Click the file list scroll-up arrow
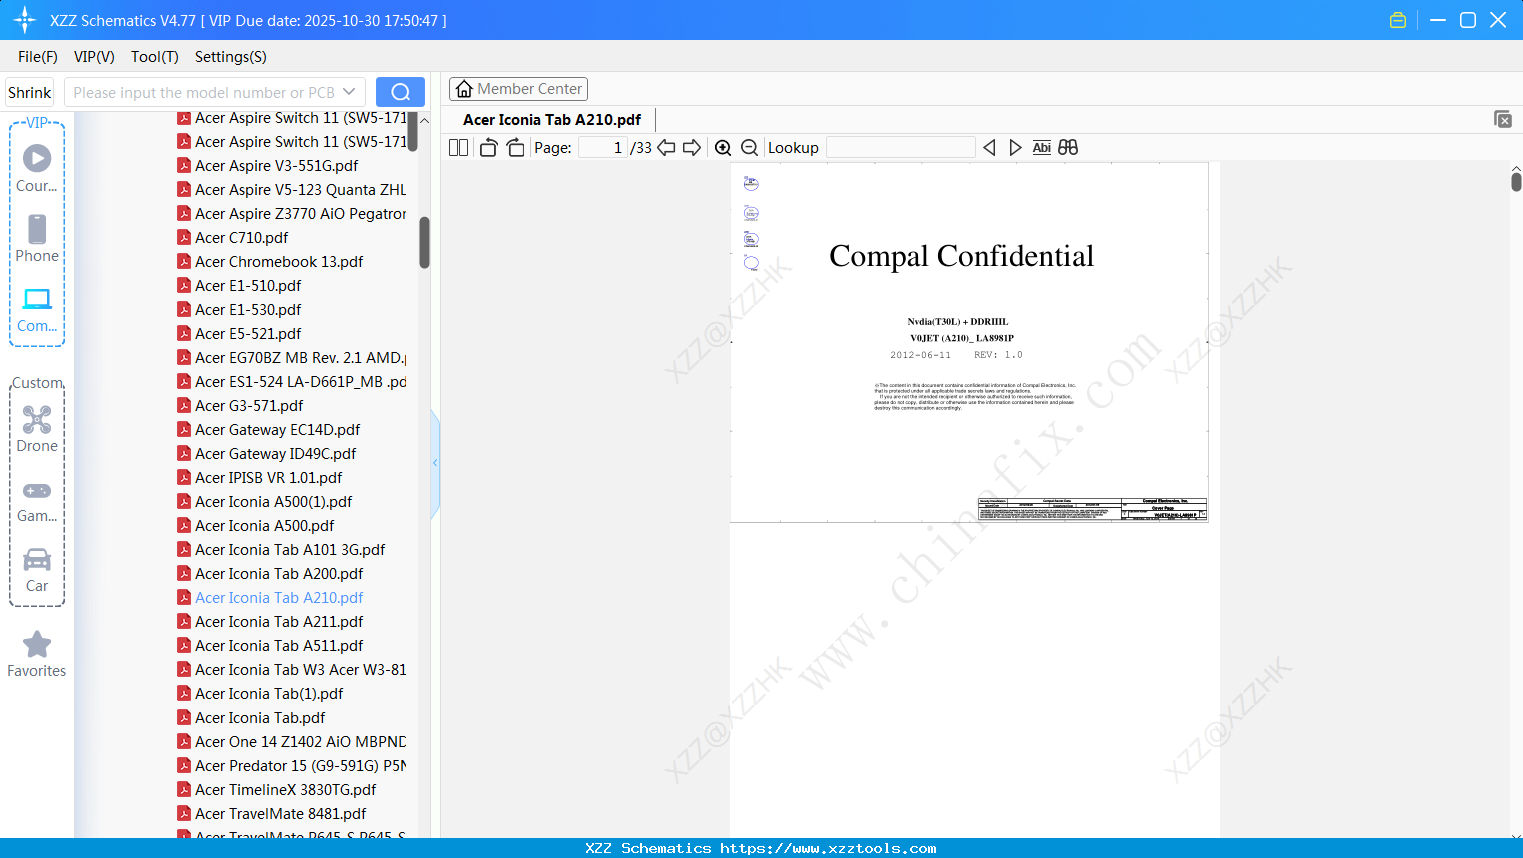The height and width of the screenshot is (858, 1523). (x=424, y=120)
